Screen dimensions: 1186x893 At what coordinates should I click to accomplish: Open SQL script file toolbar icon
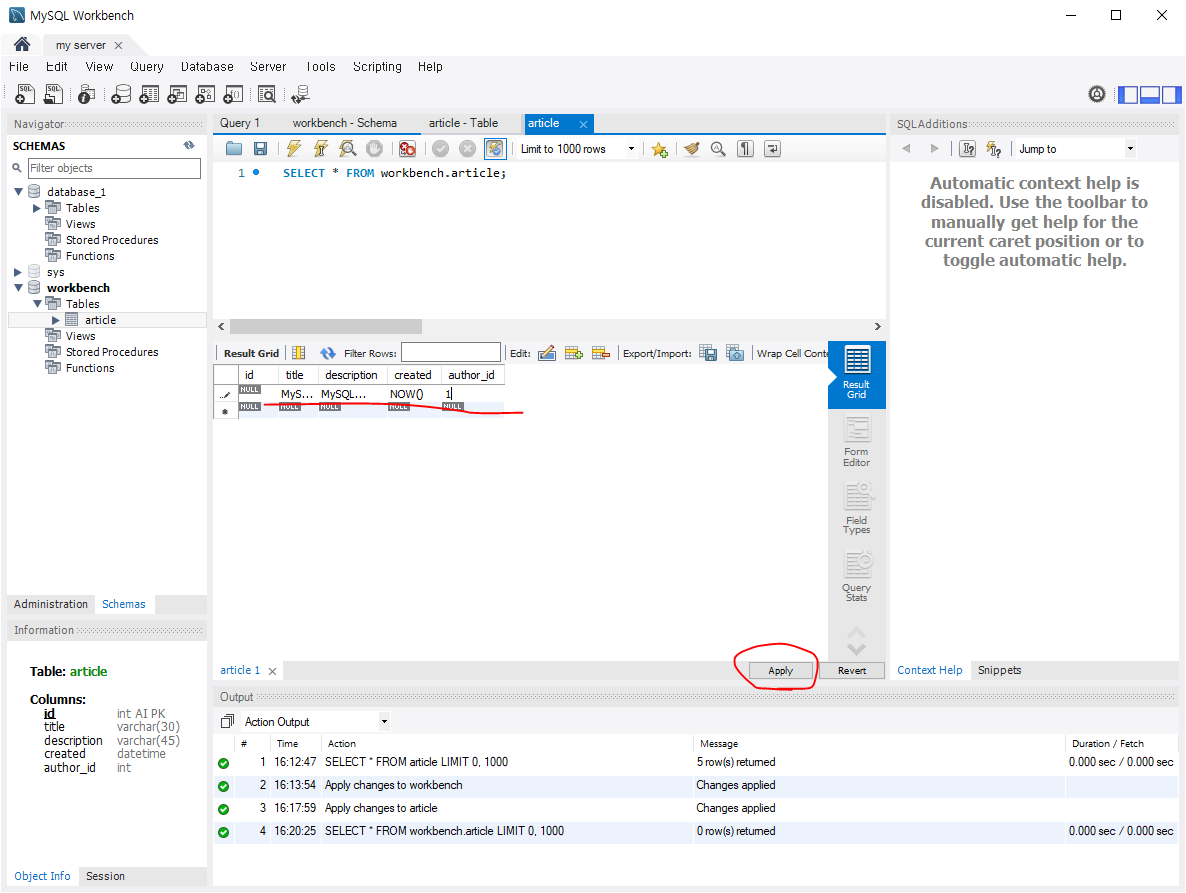(53, 95)
